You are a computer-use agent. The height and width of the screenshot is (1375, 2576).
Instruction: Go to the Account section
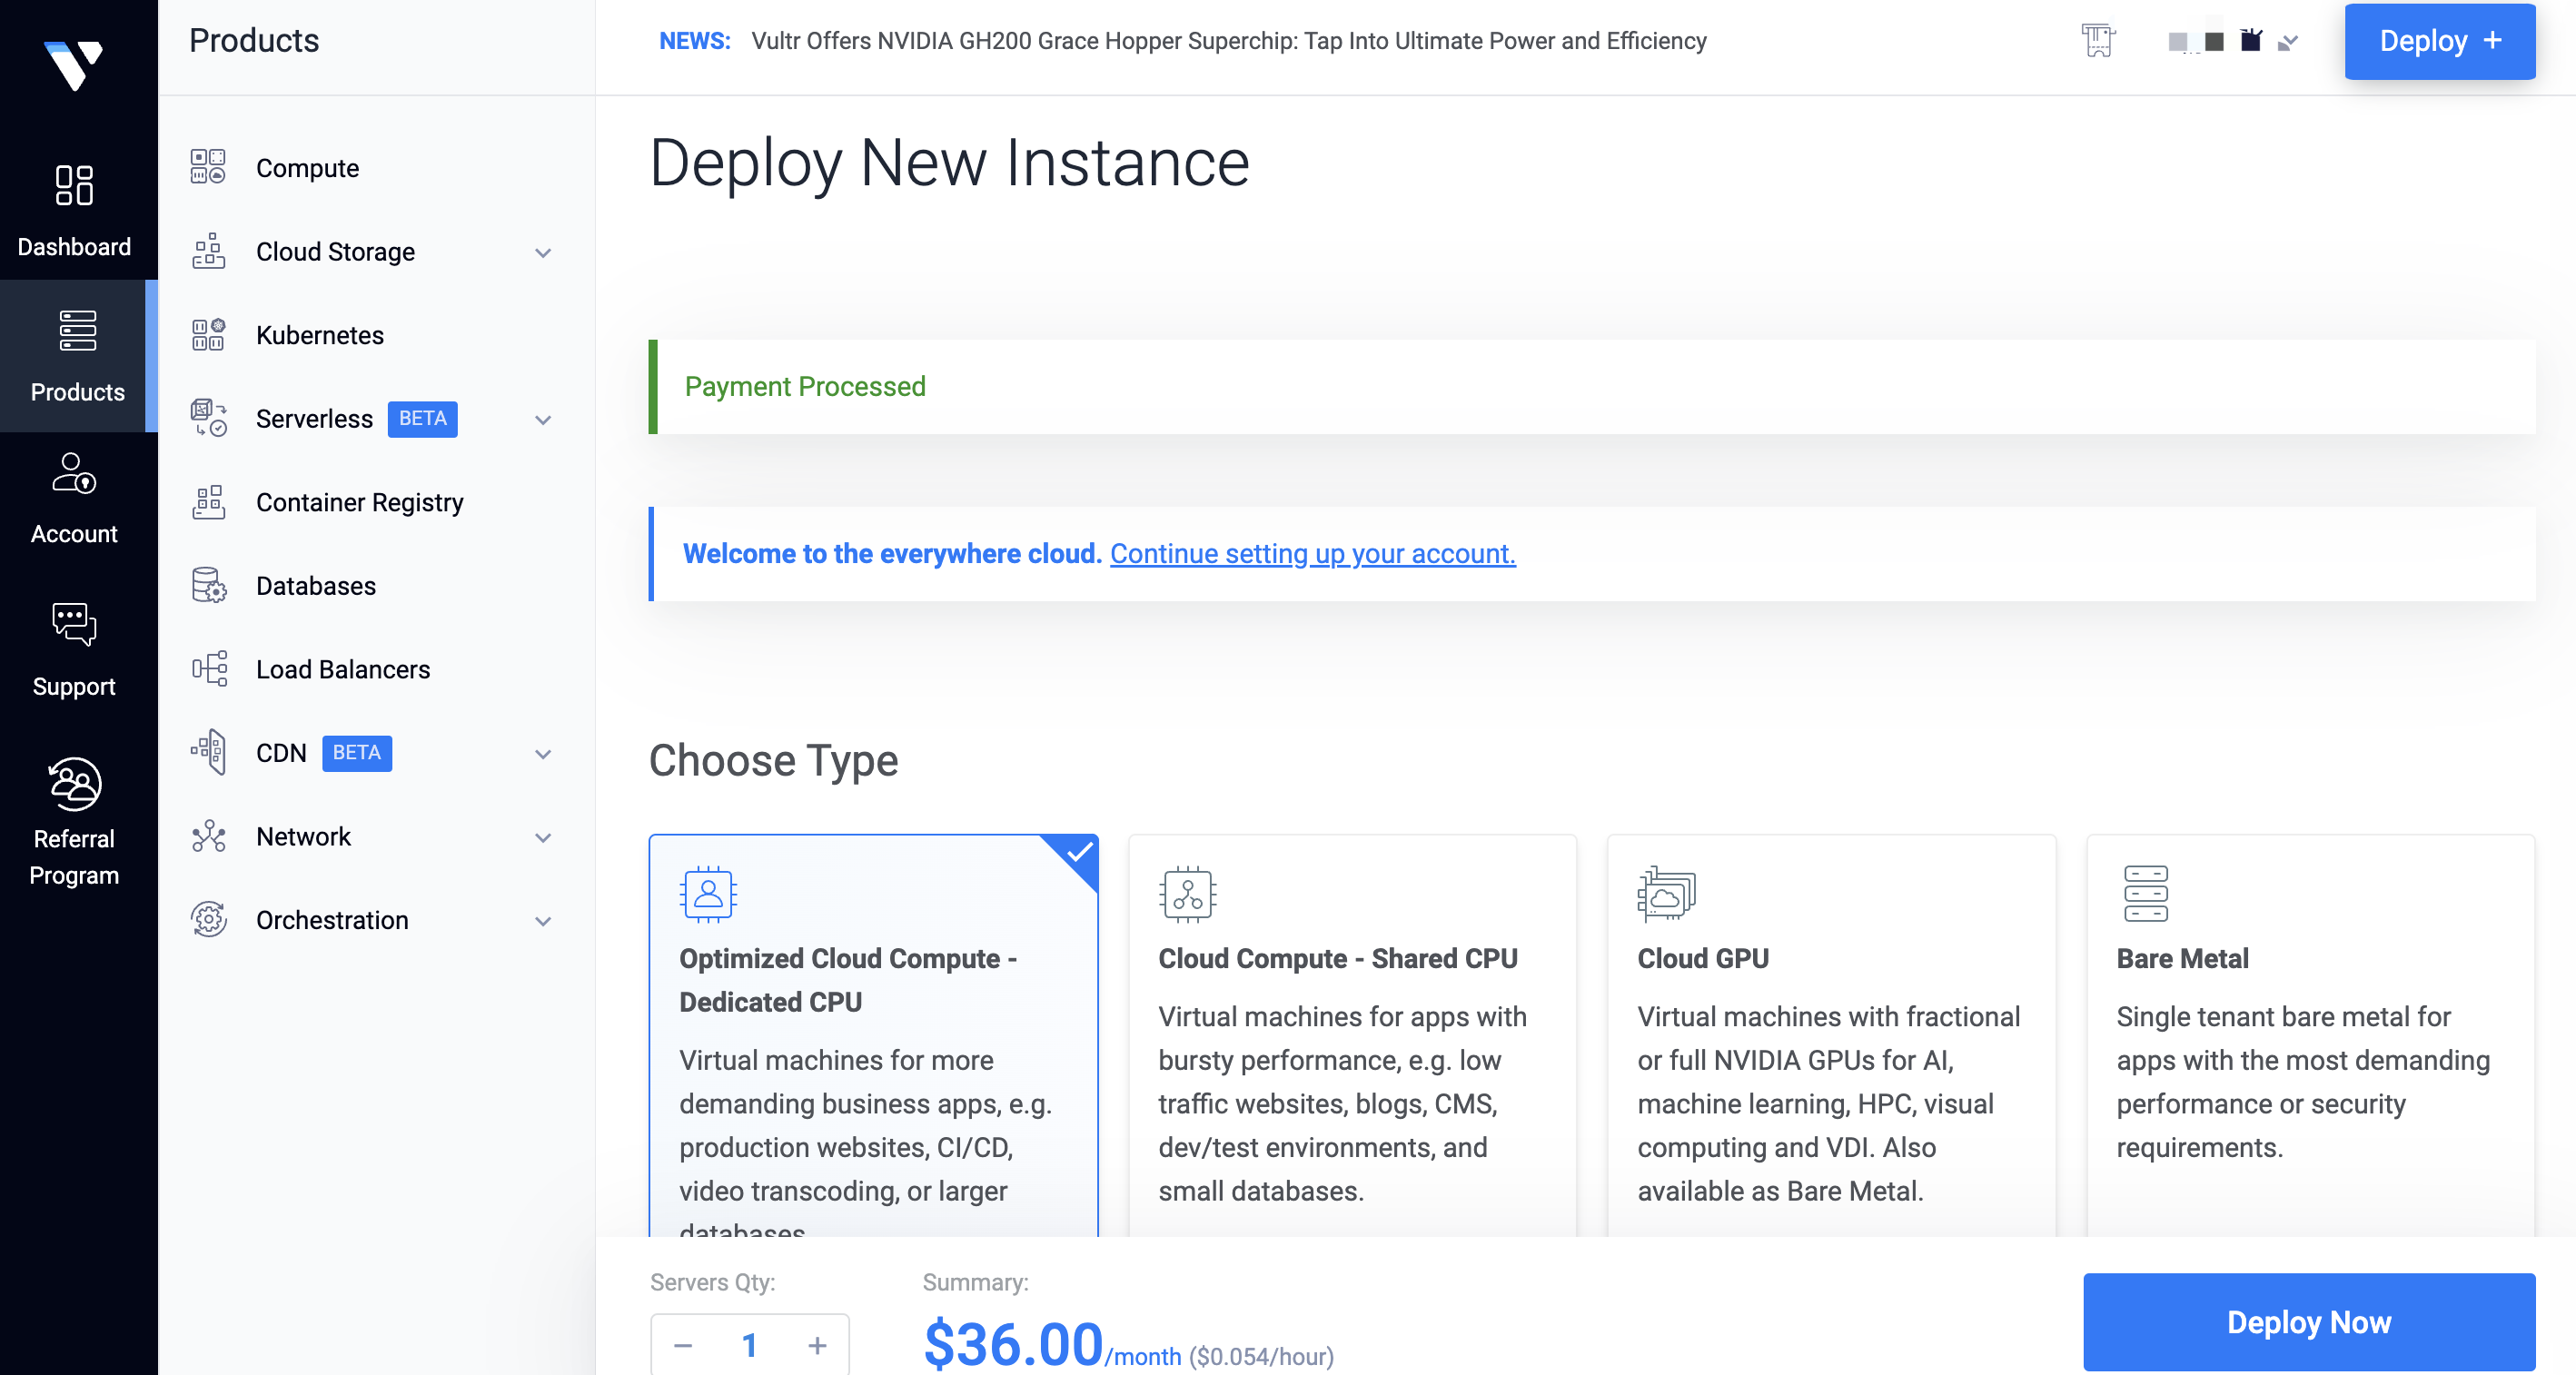point(74,498)
